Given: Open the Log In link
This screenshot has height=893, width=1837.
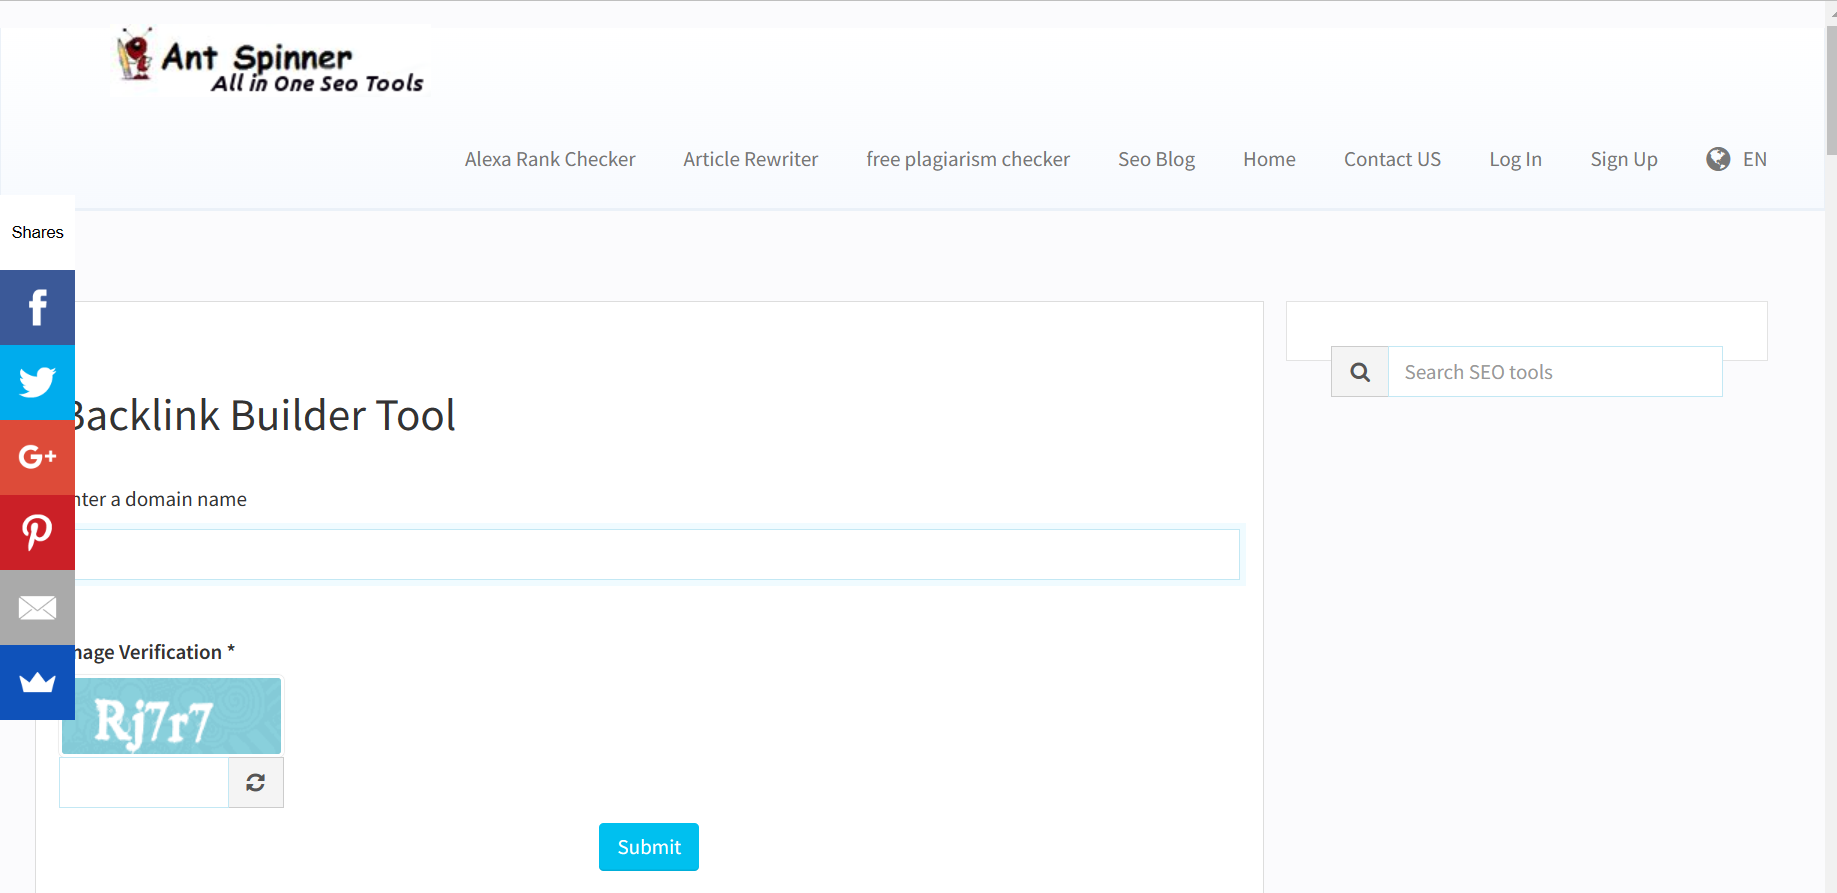Looking at the screenshot, I should point(1515,159).
